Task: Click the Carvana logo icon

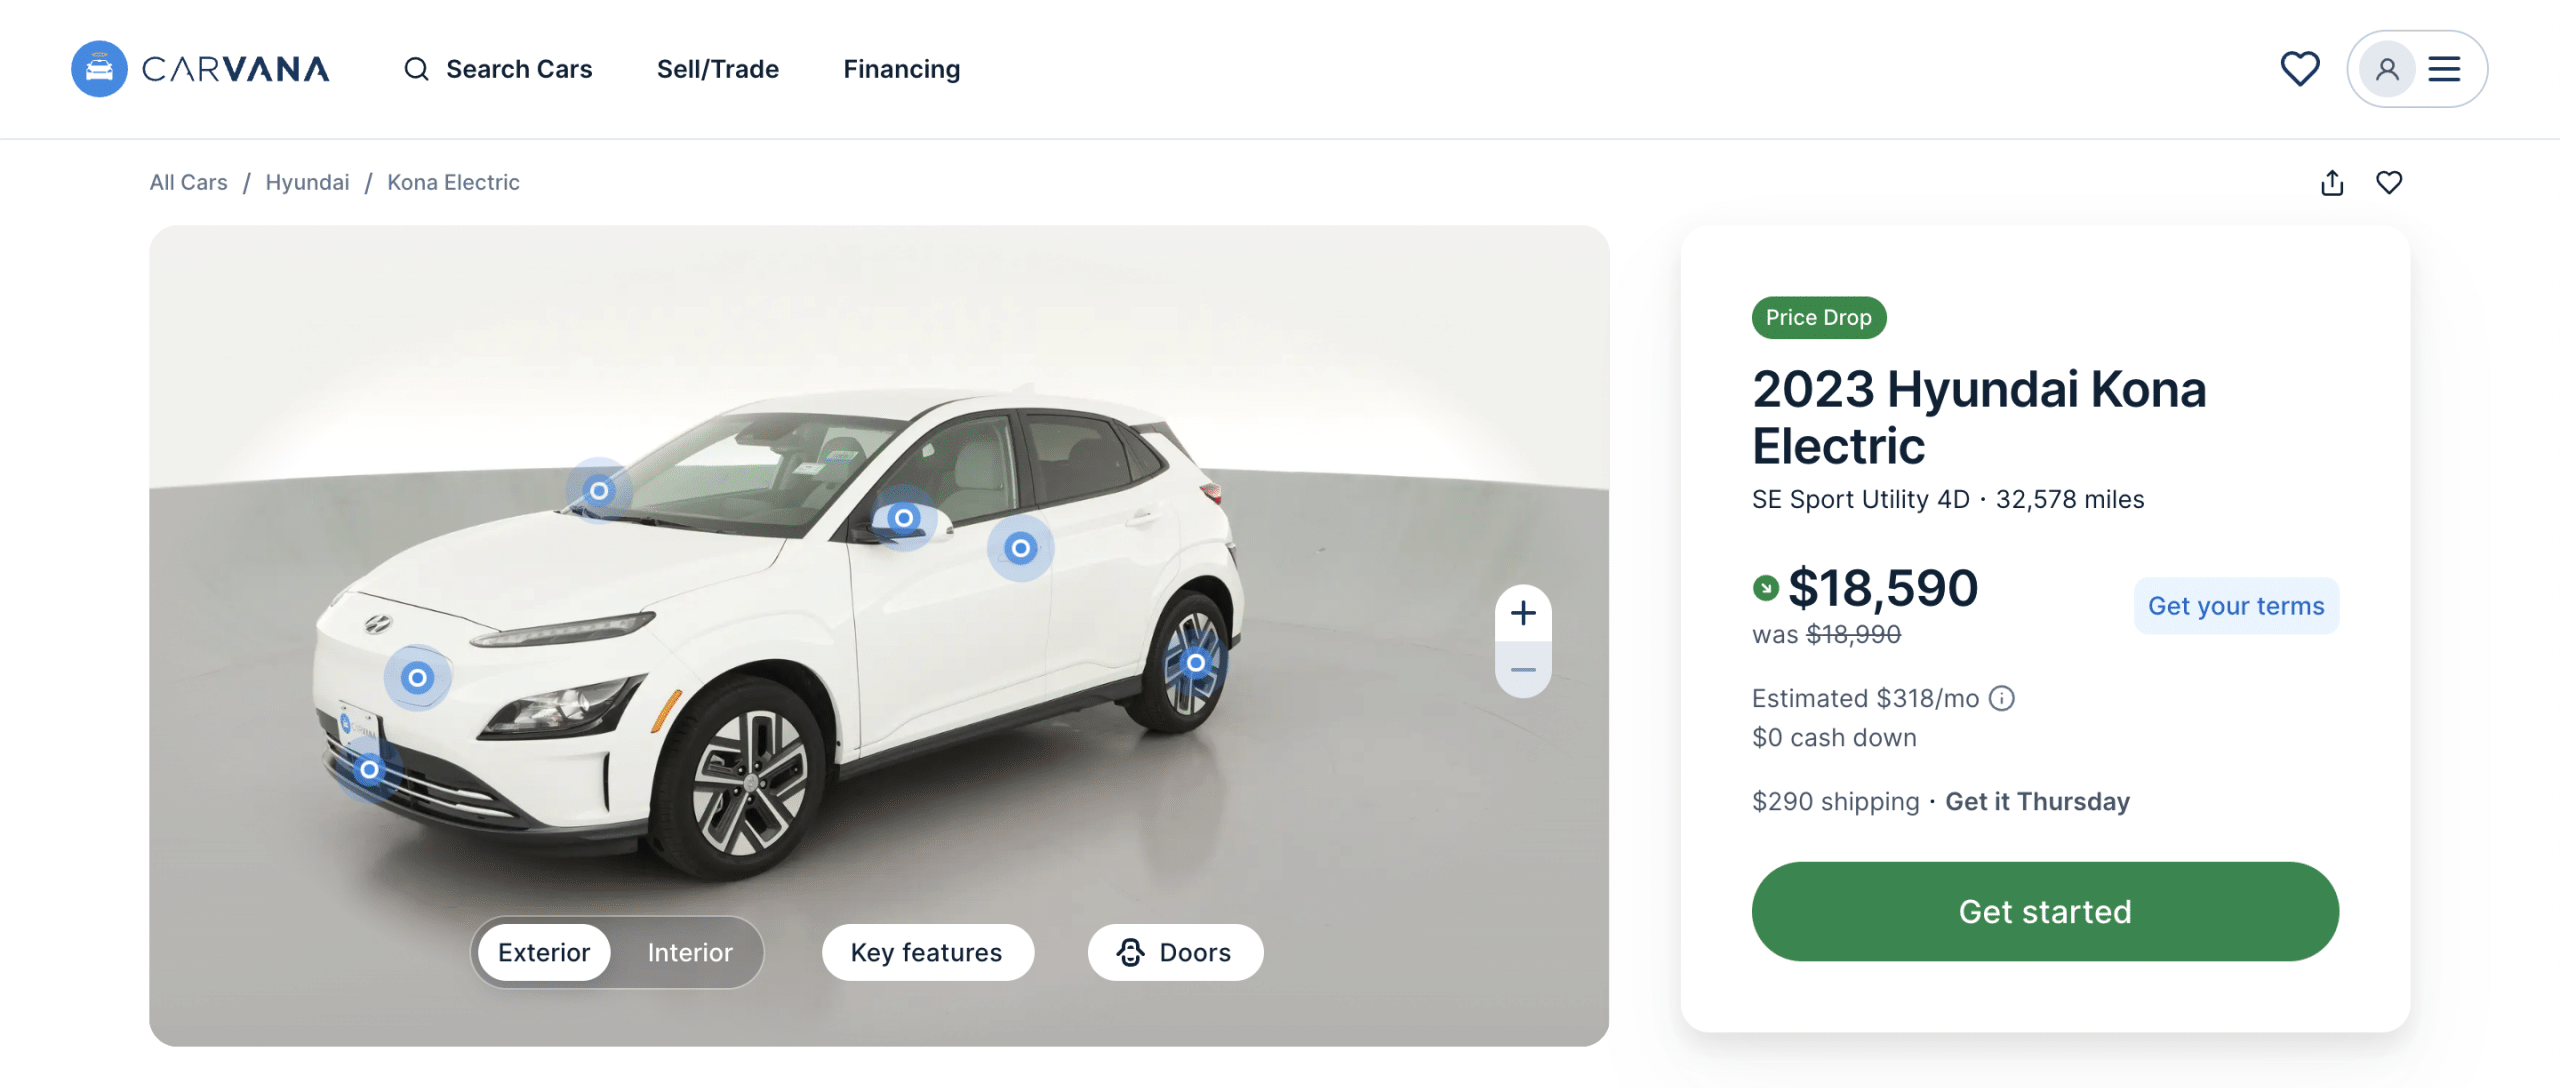Action: tap(99, 69)
